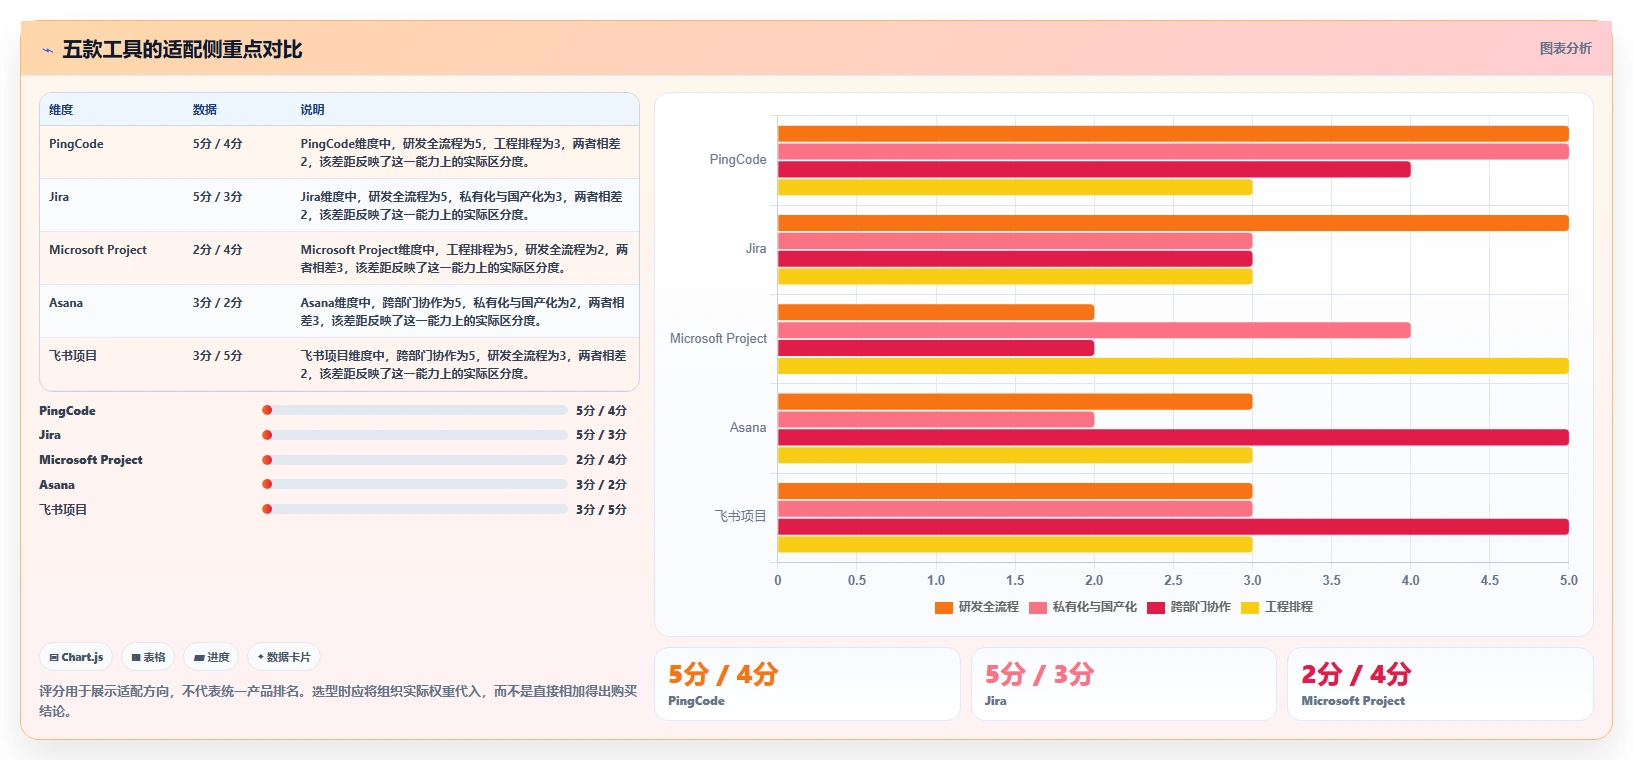Click the PingCode progress bar track
Viewport: 1633px width, 760px height.
tap(415, 410)
